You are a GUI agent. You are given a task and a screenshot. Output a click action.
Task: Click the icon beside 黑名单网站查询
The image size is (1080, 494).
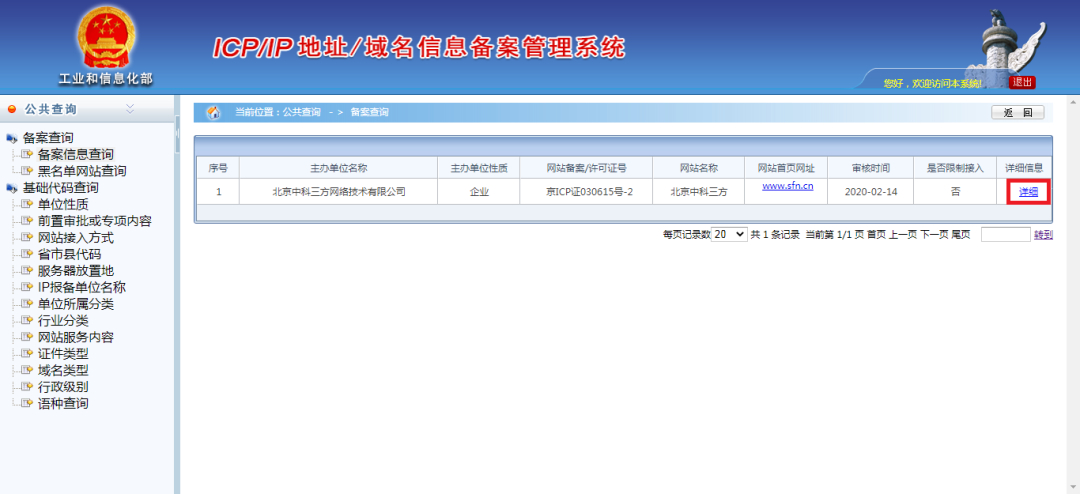click(28, 171)
